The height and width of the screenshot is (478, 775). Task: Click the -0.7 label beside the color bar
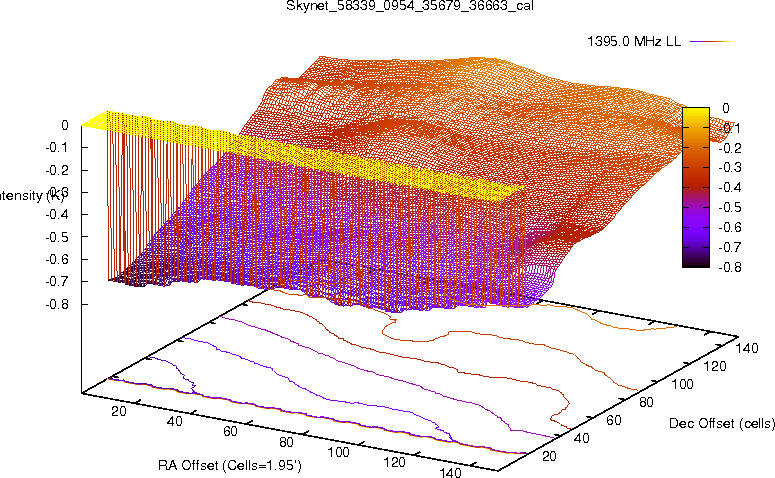point(730,247)
